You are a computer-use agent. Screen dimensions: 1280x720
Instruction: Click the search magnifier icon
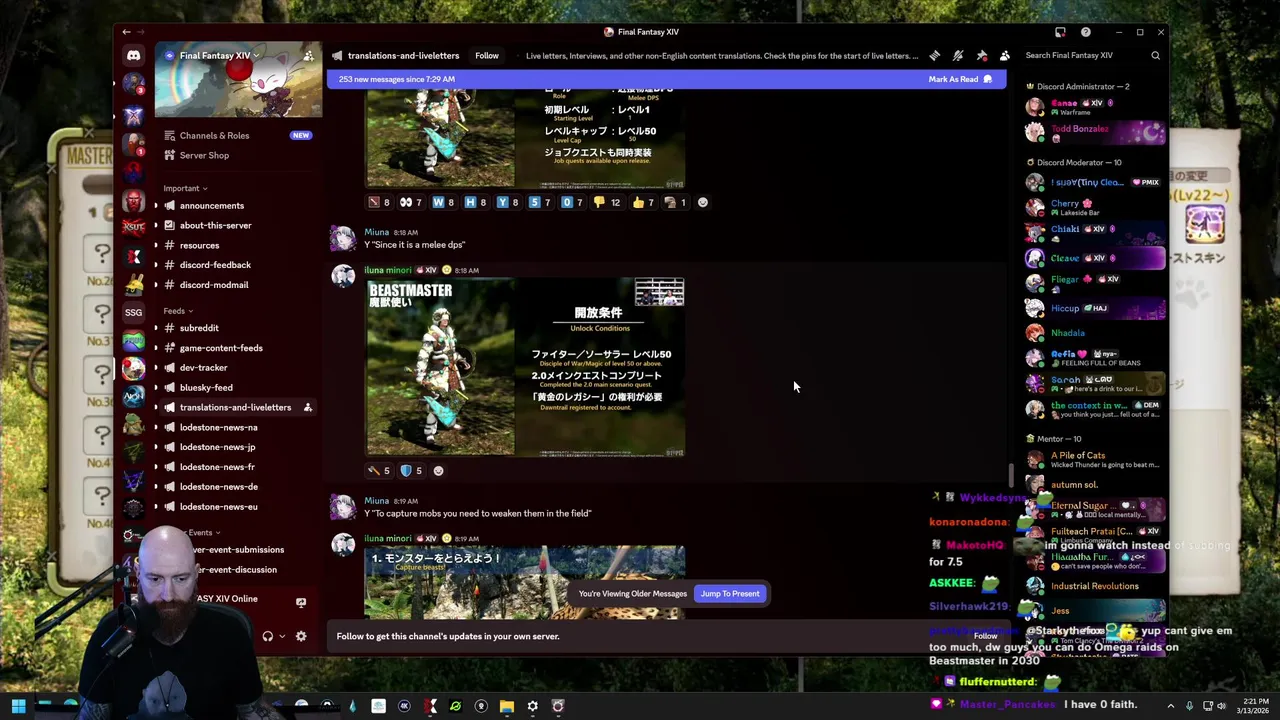click(x=1156, y=56)
